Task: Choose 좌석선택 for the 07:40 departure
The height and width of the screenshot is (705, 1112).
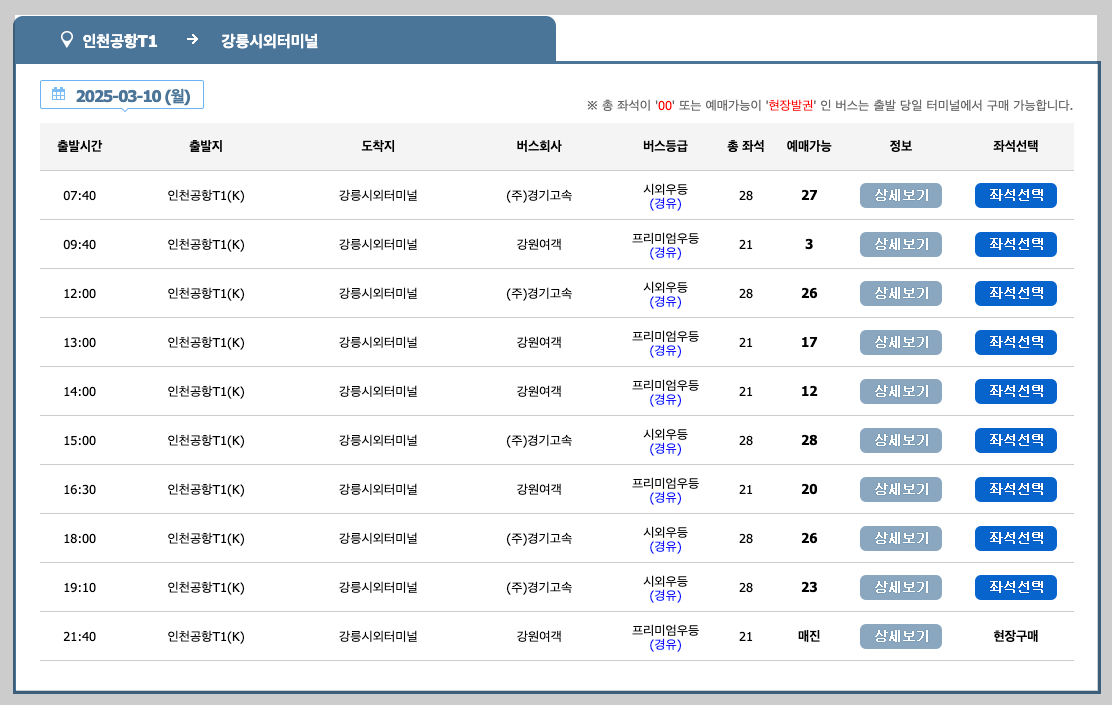Action: point(1016,195)
